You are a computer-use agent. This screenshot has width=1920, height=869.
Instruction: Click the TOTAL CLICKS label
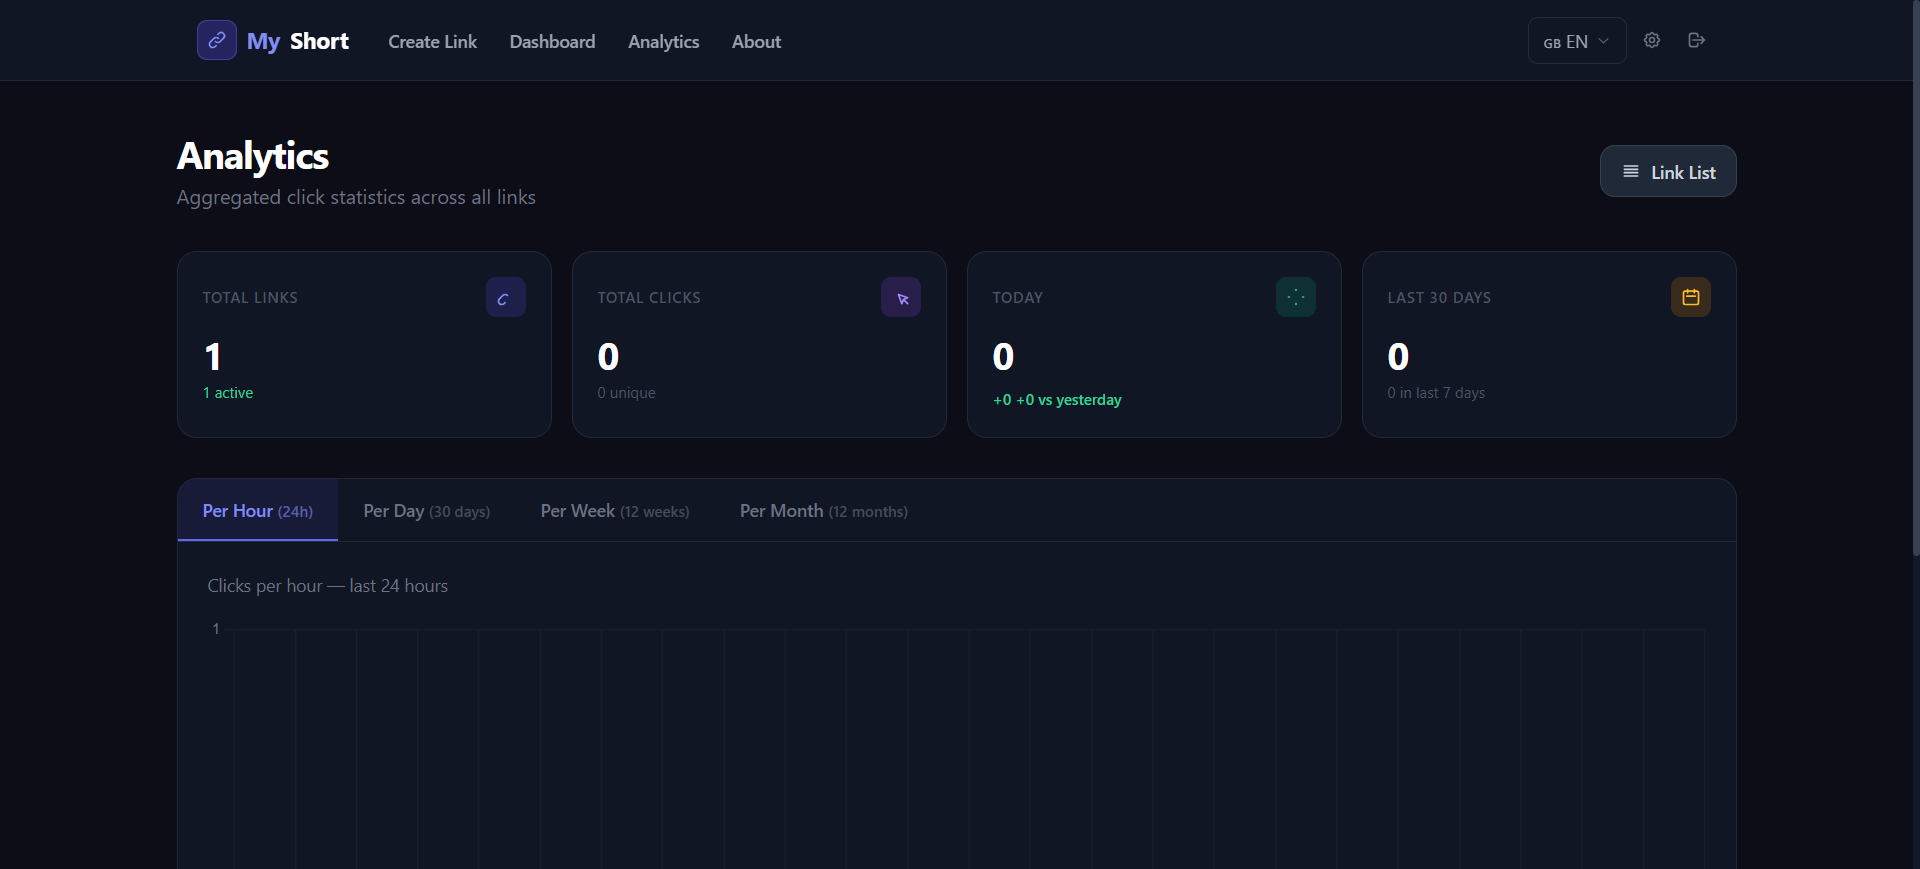click(649, 298)
